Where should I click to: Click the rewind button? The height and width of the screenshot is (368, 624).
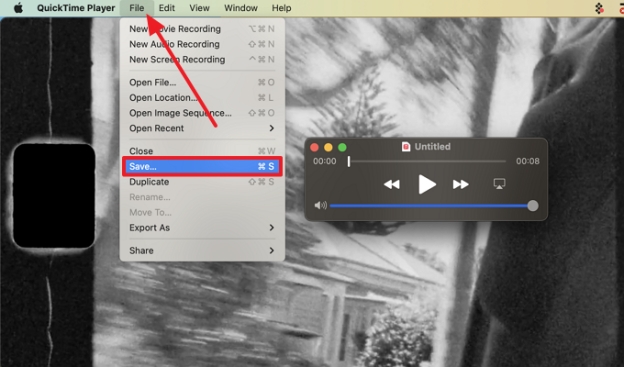tap(392, 185)
